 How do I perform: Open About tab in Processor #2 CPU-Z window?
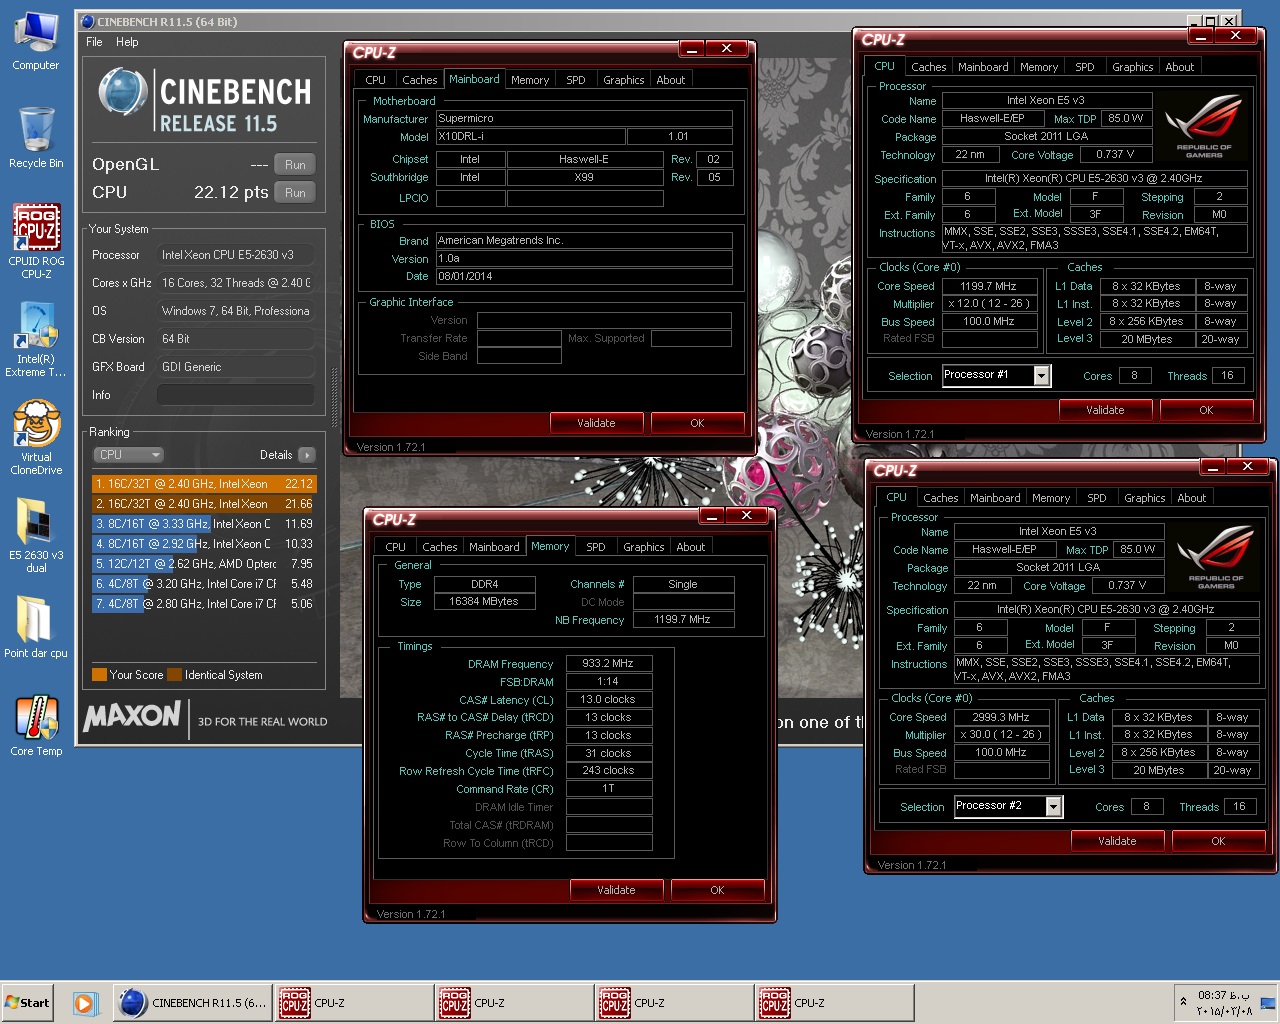(x=1192, y=498)
